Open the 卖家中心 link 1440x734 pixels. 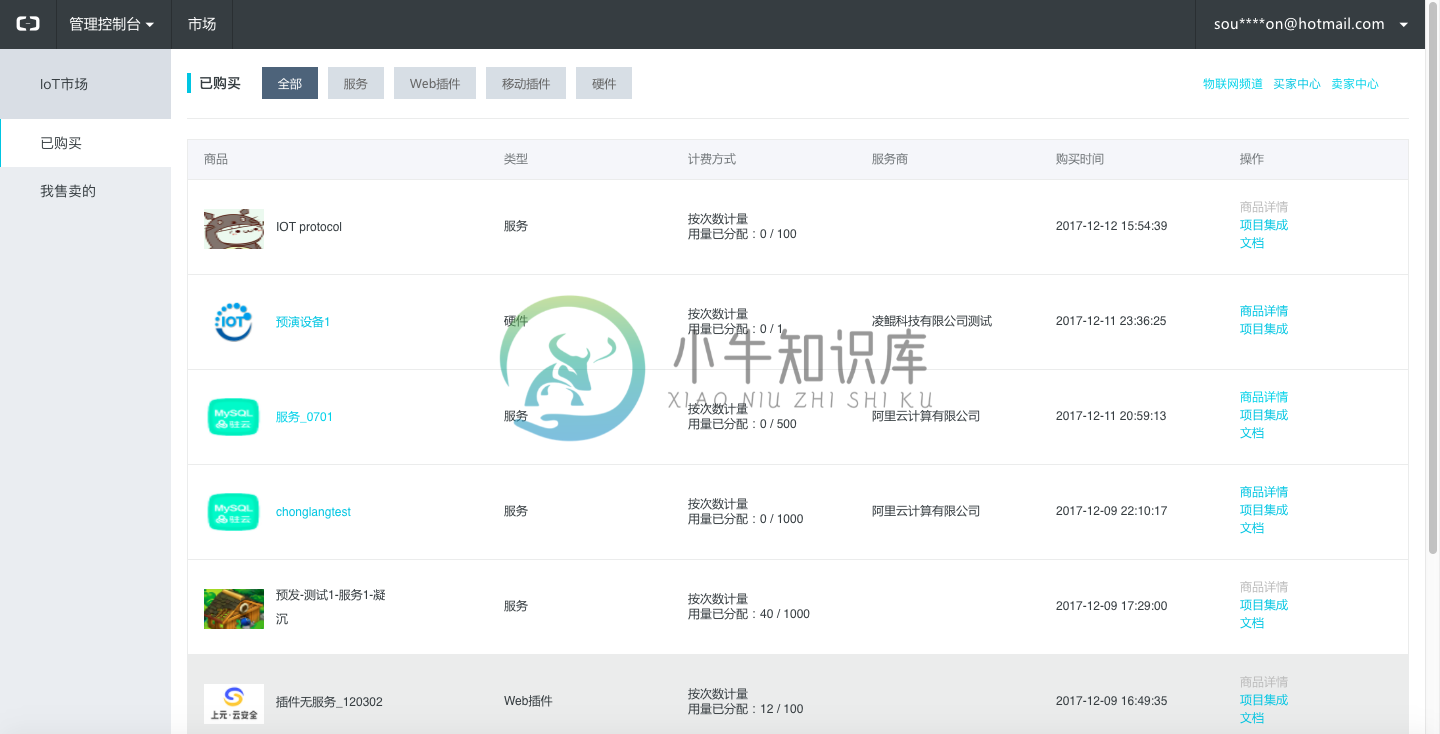[x=1355, y=84]
